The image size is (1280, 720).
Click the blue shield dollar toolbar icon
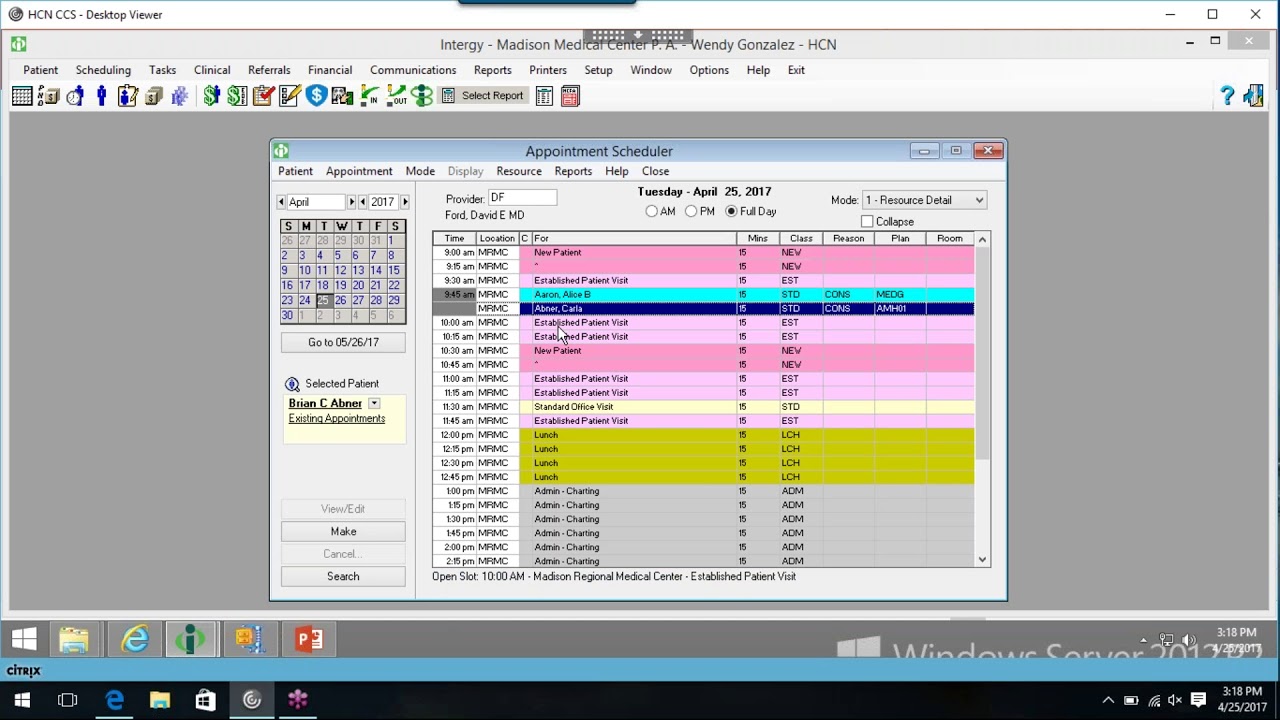[x=317, y=96]
